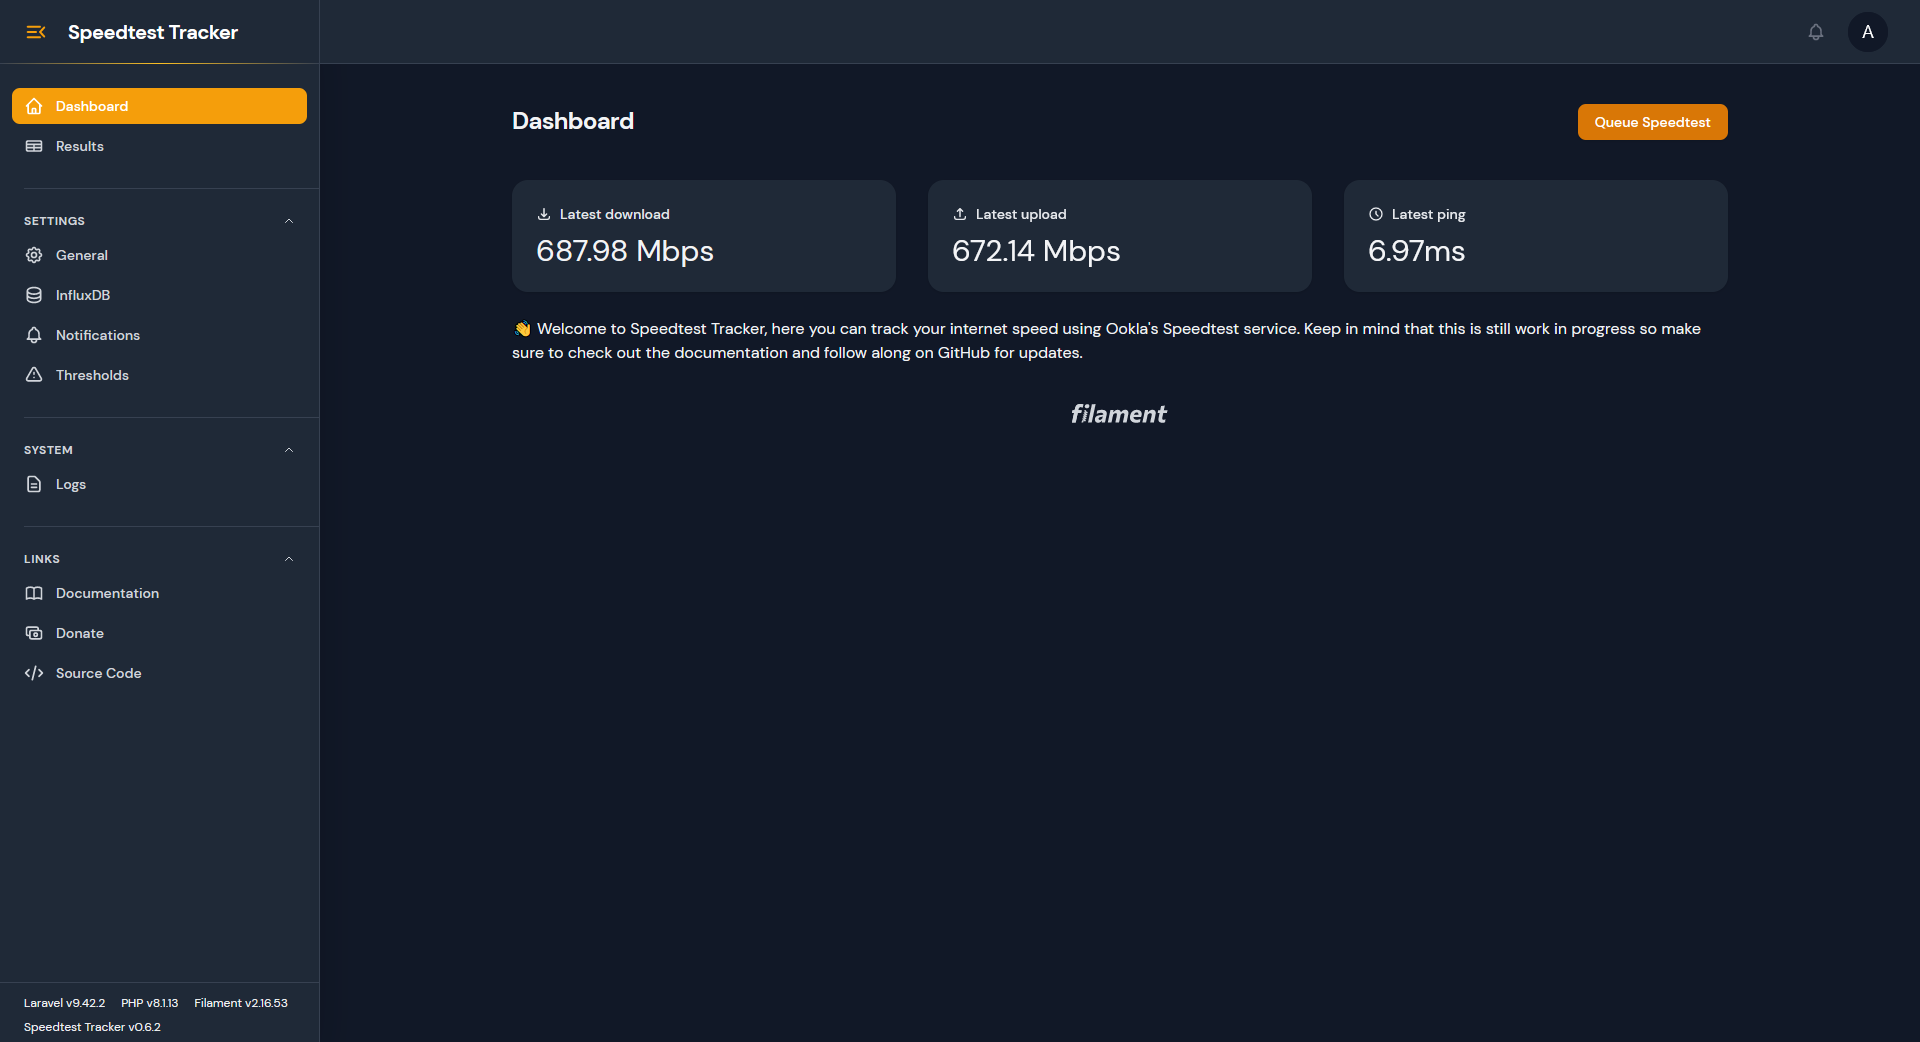The height and width of the screenshot is (1042, 1920).
Task: Click the Laravel v9.42.2 version text
Action: [x=64, y=1003]
